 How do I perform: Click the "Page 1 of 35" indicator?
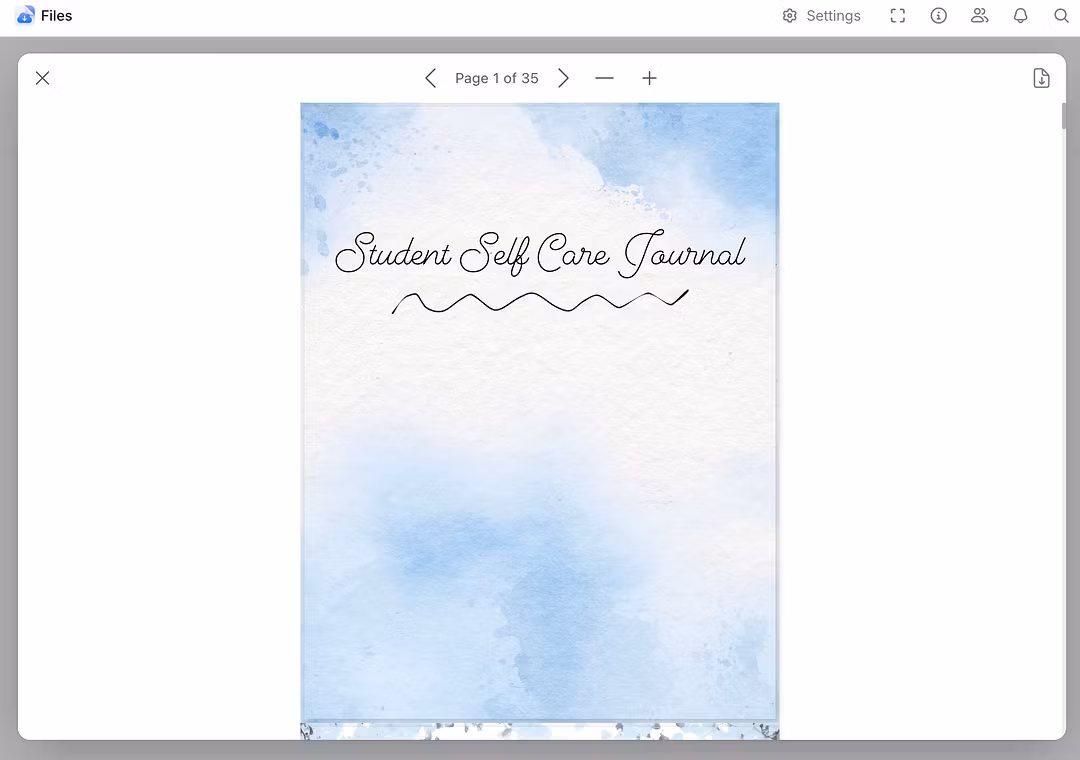pyautogui.click(x=496, y=78)
